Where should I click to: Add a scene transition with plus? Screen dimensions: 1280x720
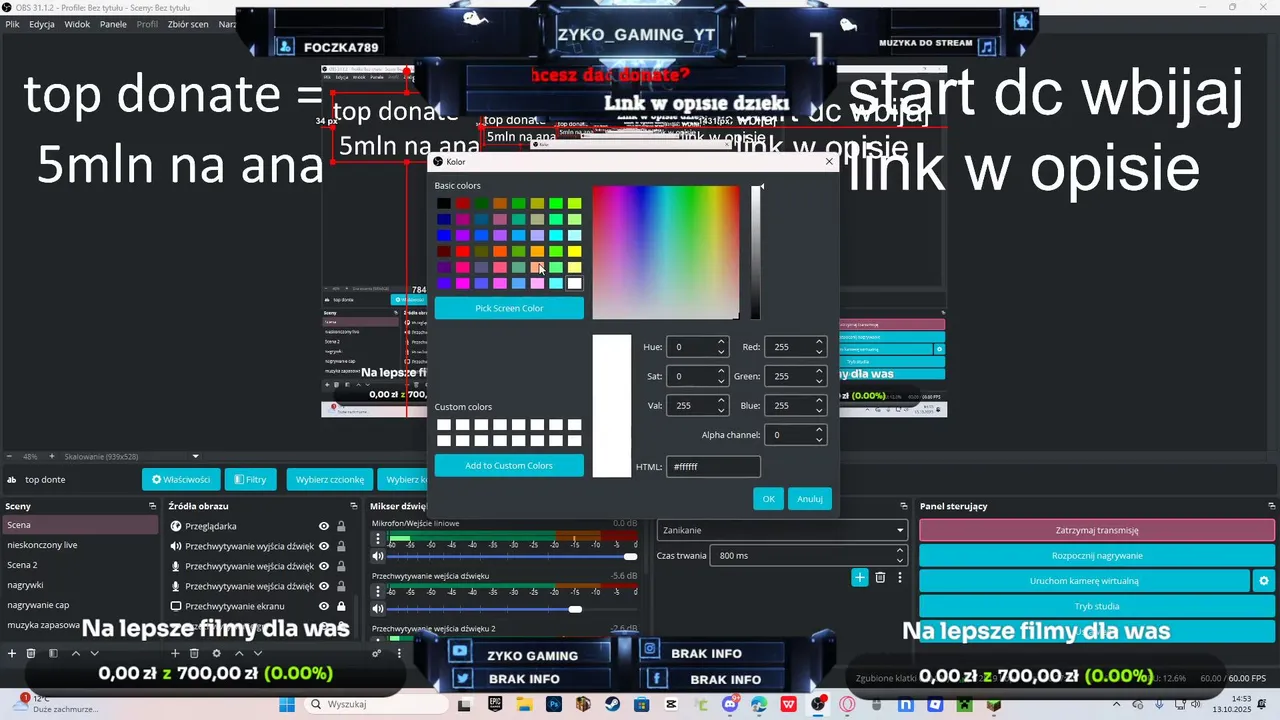[x=859, y=577]
